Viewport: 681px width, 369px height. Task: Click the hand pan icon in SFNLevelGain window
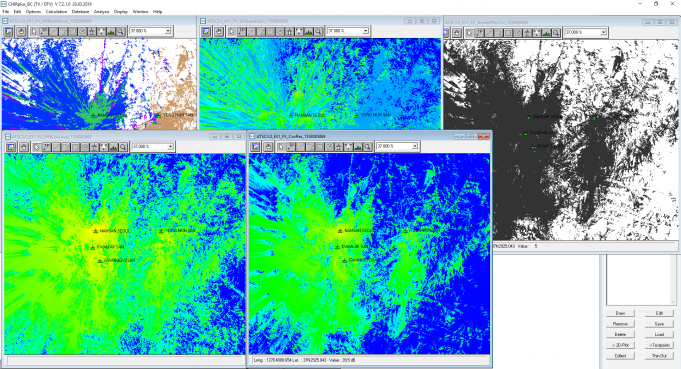click(218, 31)
